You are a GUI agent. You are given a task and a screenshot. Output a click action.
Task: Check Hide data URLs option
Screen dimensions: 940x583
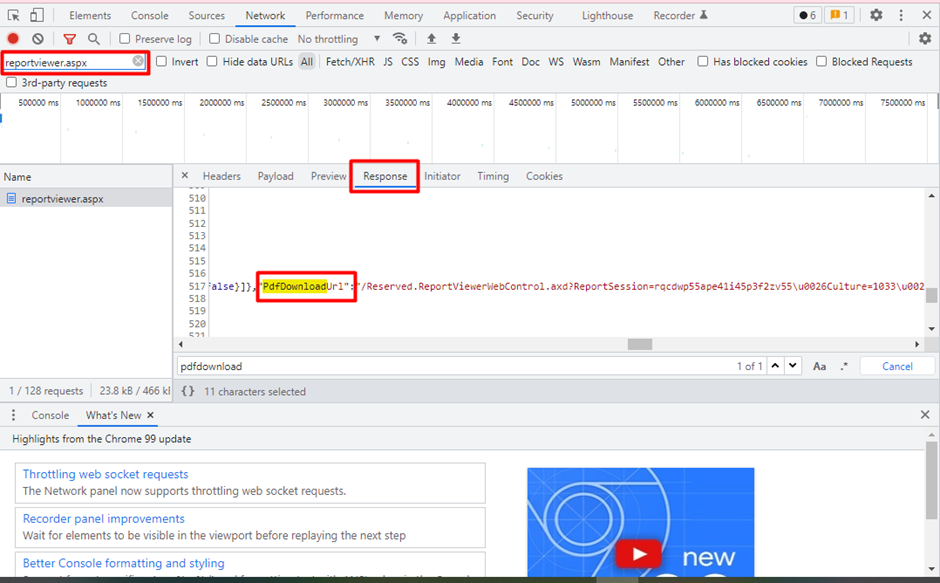pos(212,61)
